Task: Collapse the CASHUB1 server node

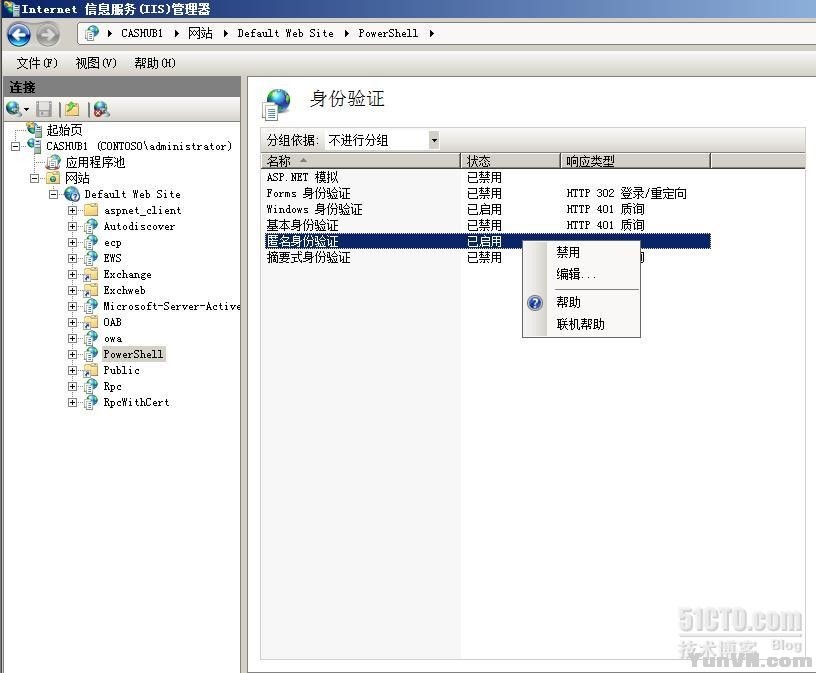Action: [16, 146]
